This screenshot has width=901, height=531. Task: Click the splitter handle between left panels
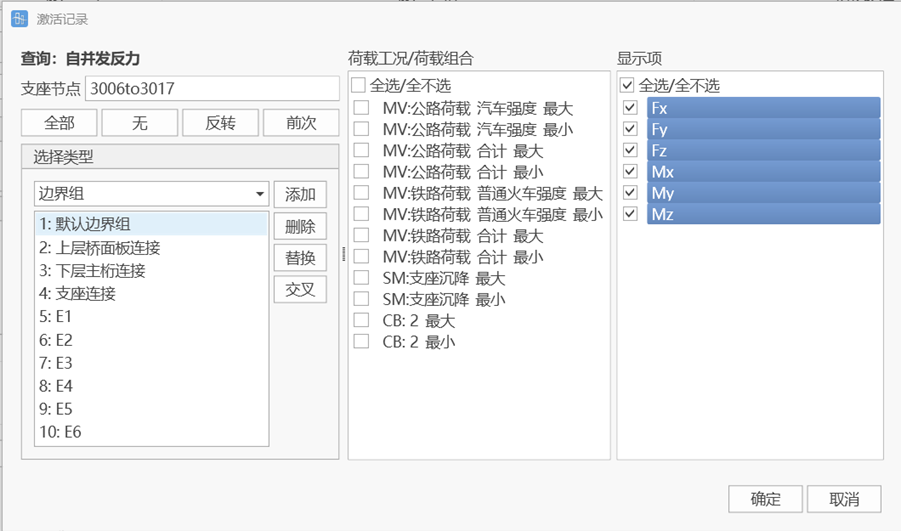tap(344, 254)
